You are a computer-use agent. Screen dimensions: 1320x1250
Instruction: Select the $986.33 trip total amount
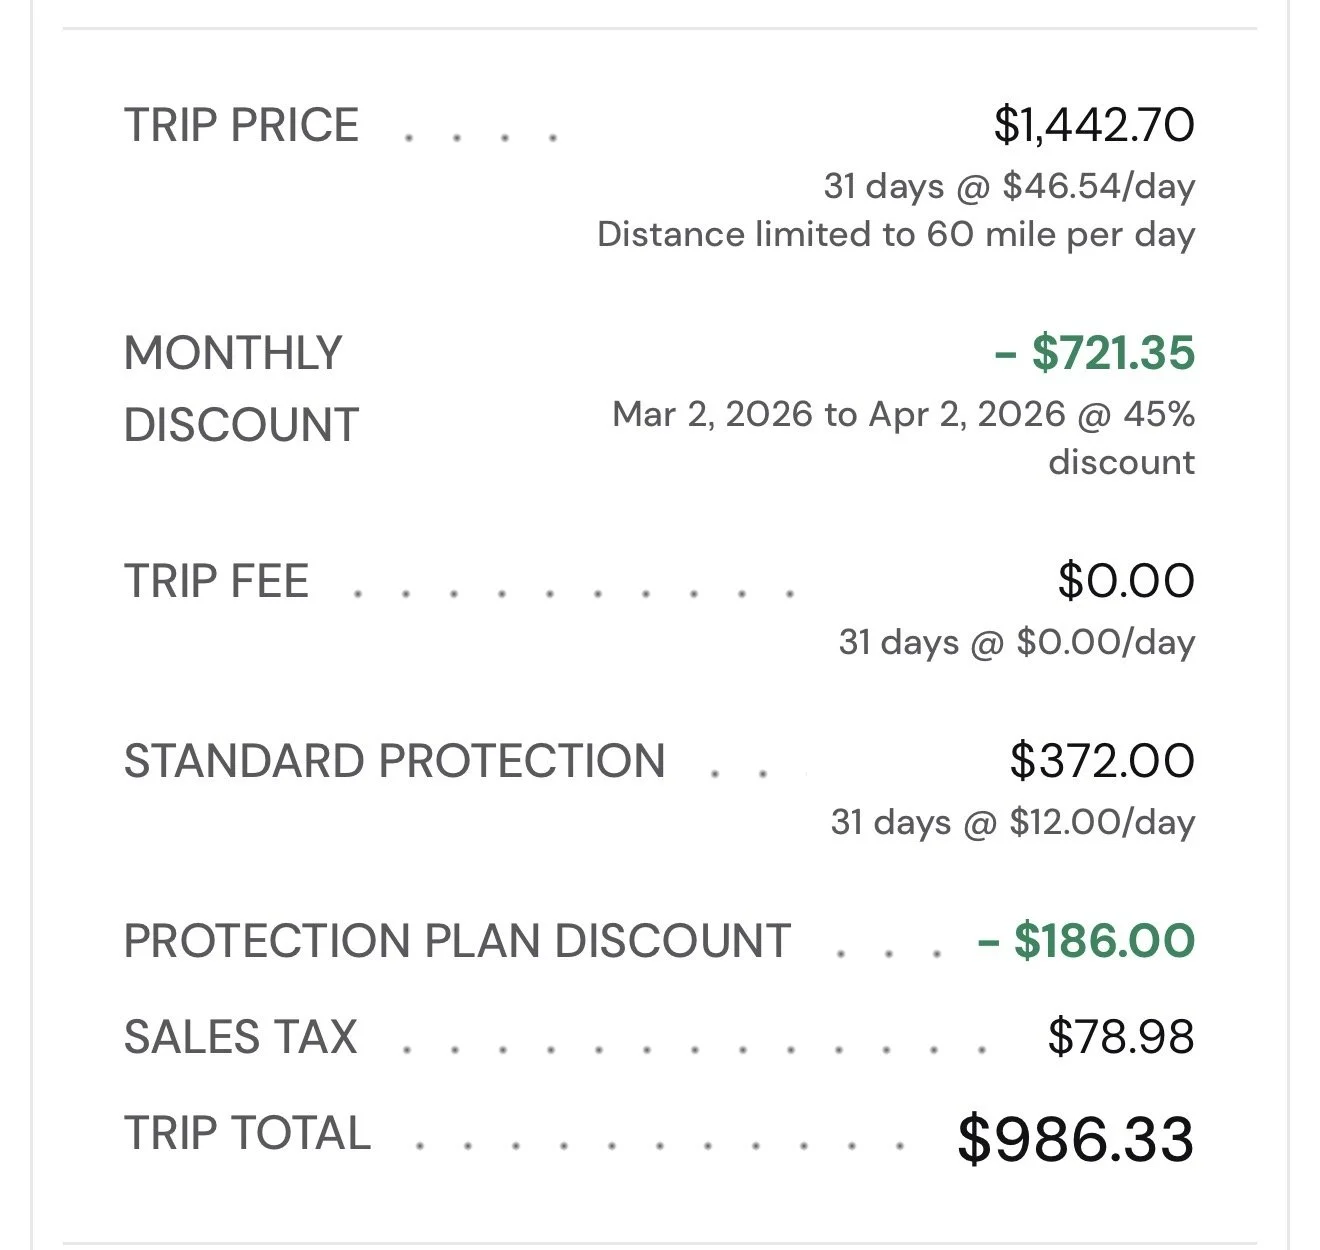tap(1075, 1140)
